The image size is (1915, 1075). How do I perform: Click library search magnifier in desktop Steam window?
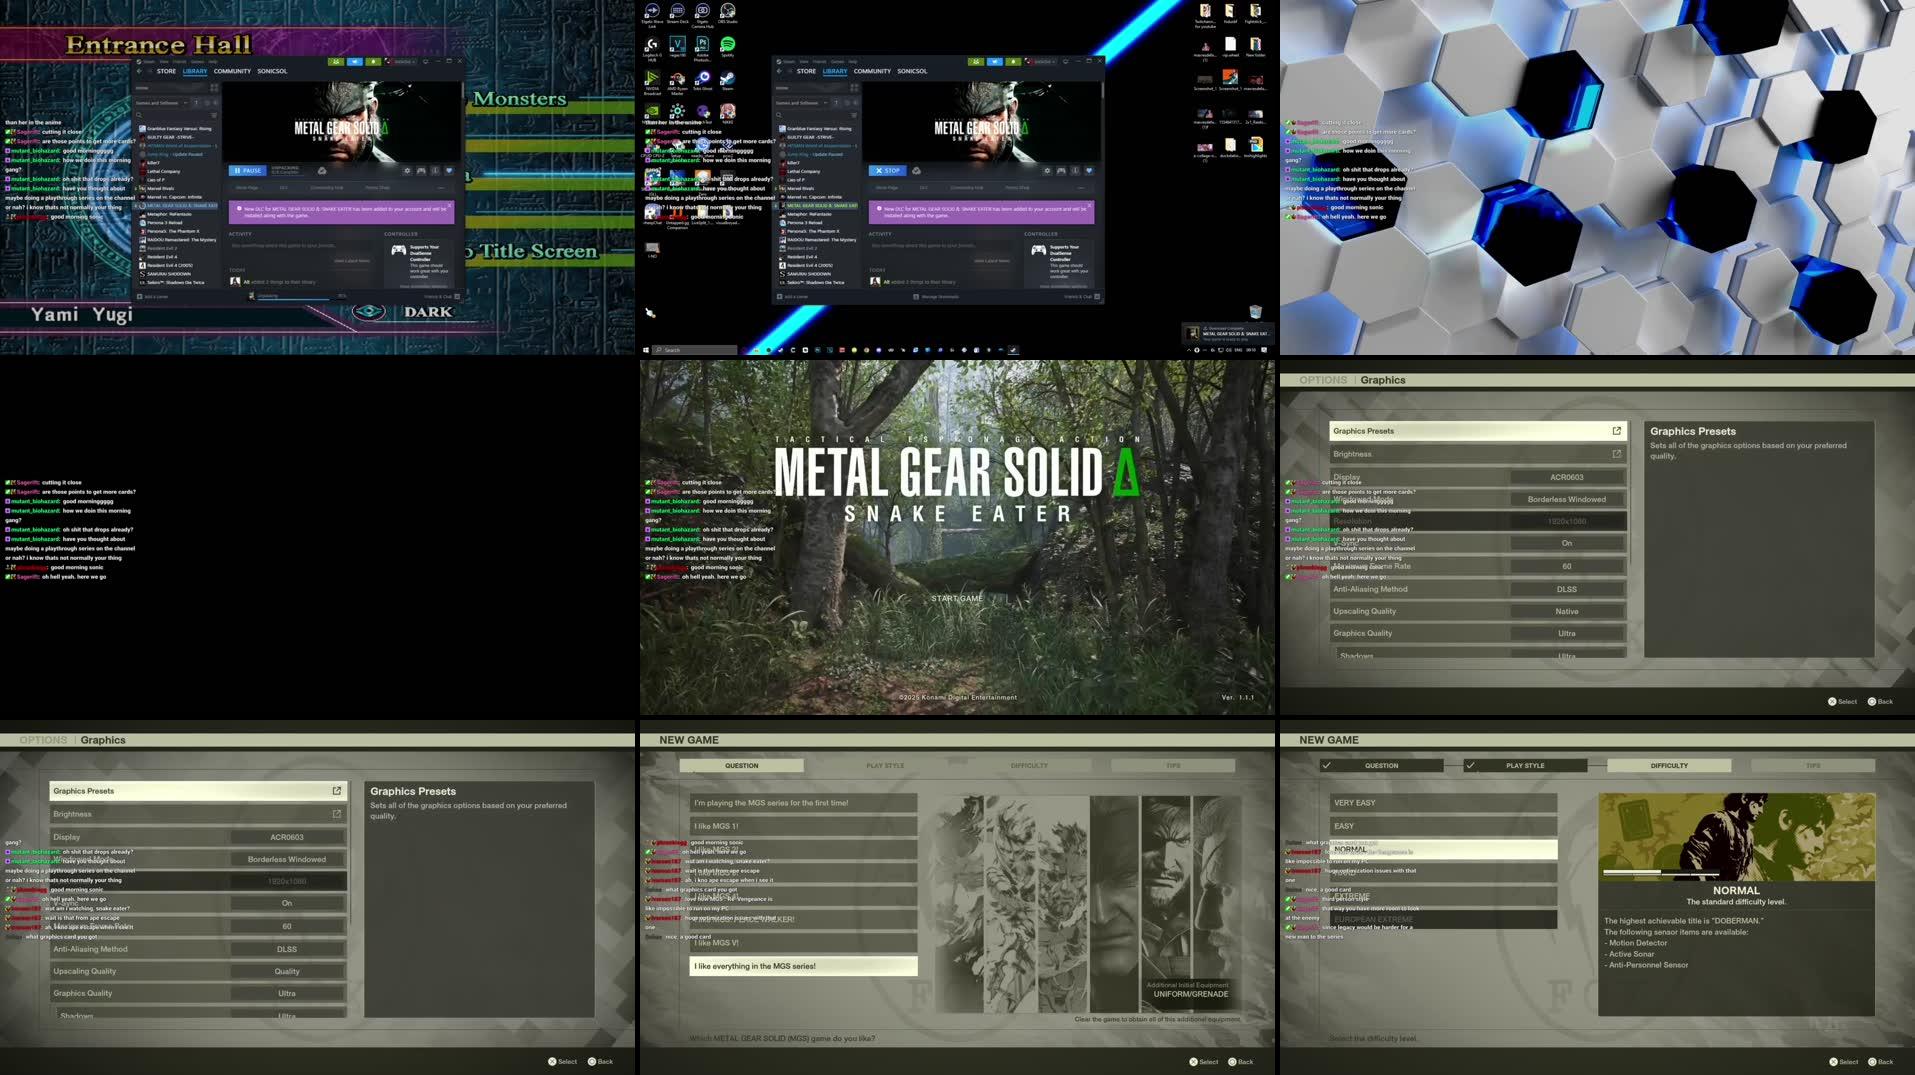779,115
